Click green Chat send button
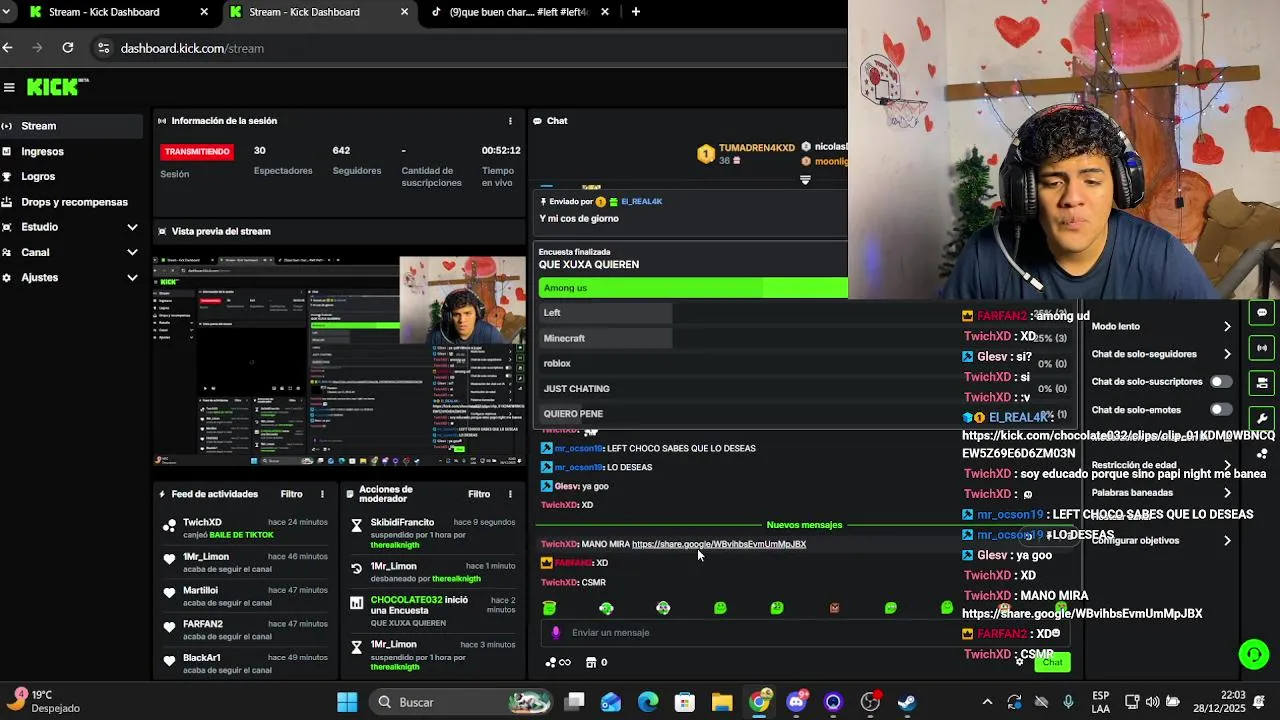This screenshot has height=720, width=1280. click(1052, 662)
